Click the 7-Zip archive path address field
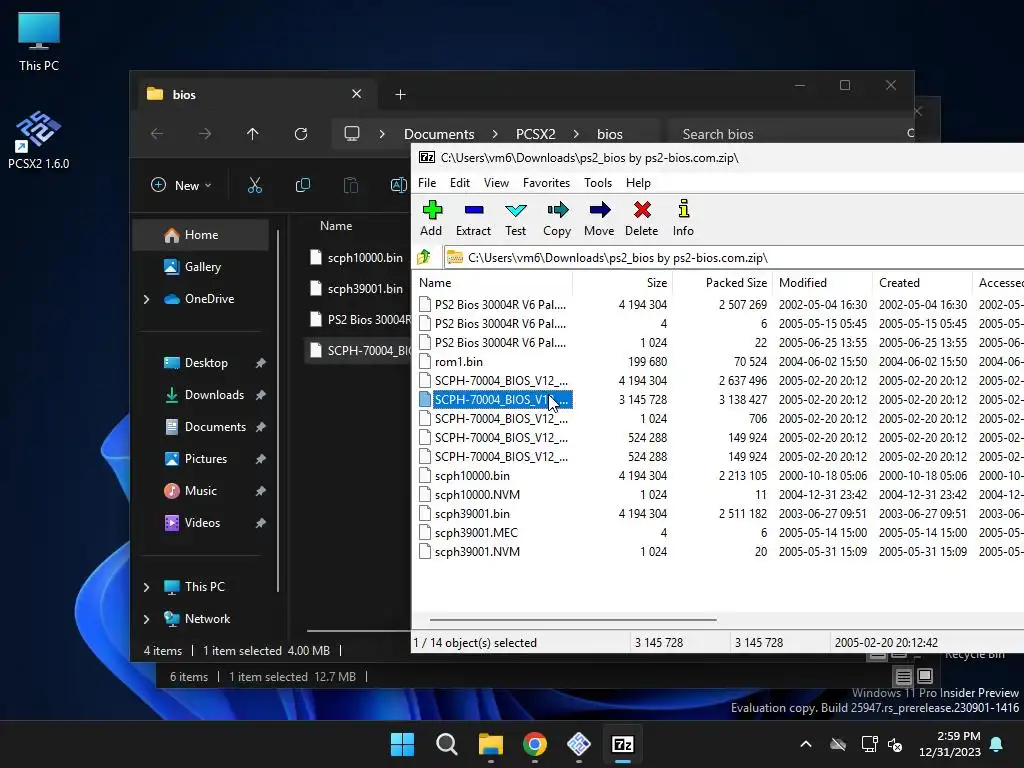1024x768 pixels. click(733, 257)
